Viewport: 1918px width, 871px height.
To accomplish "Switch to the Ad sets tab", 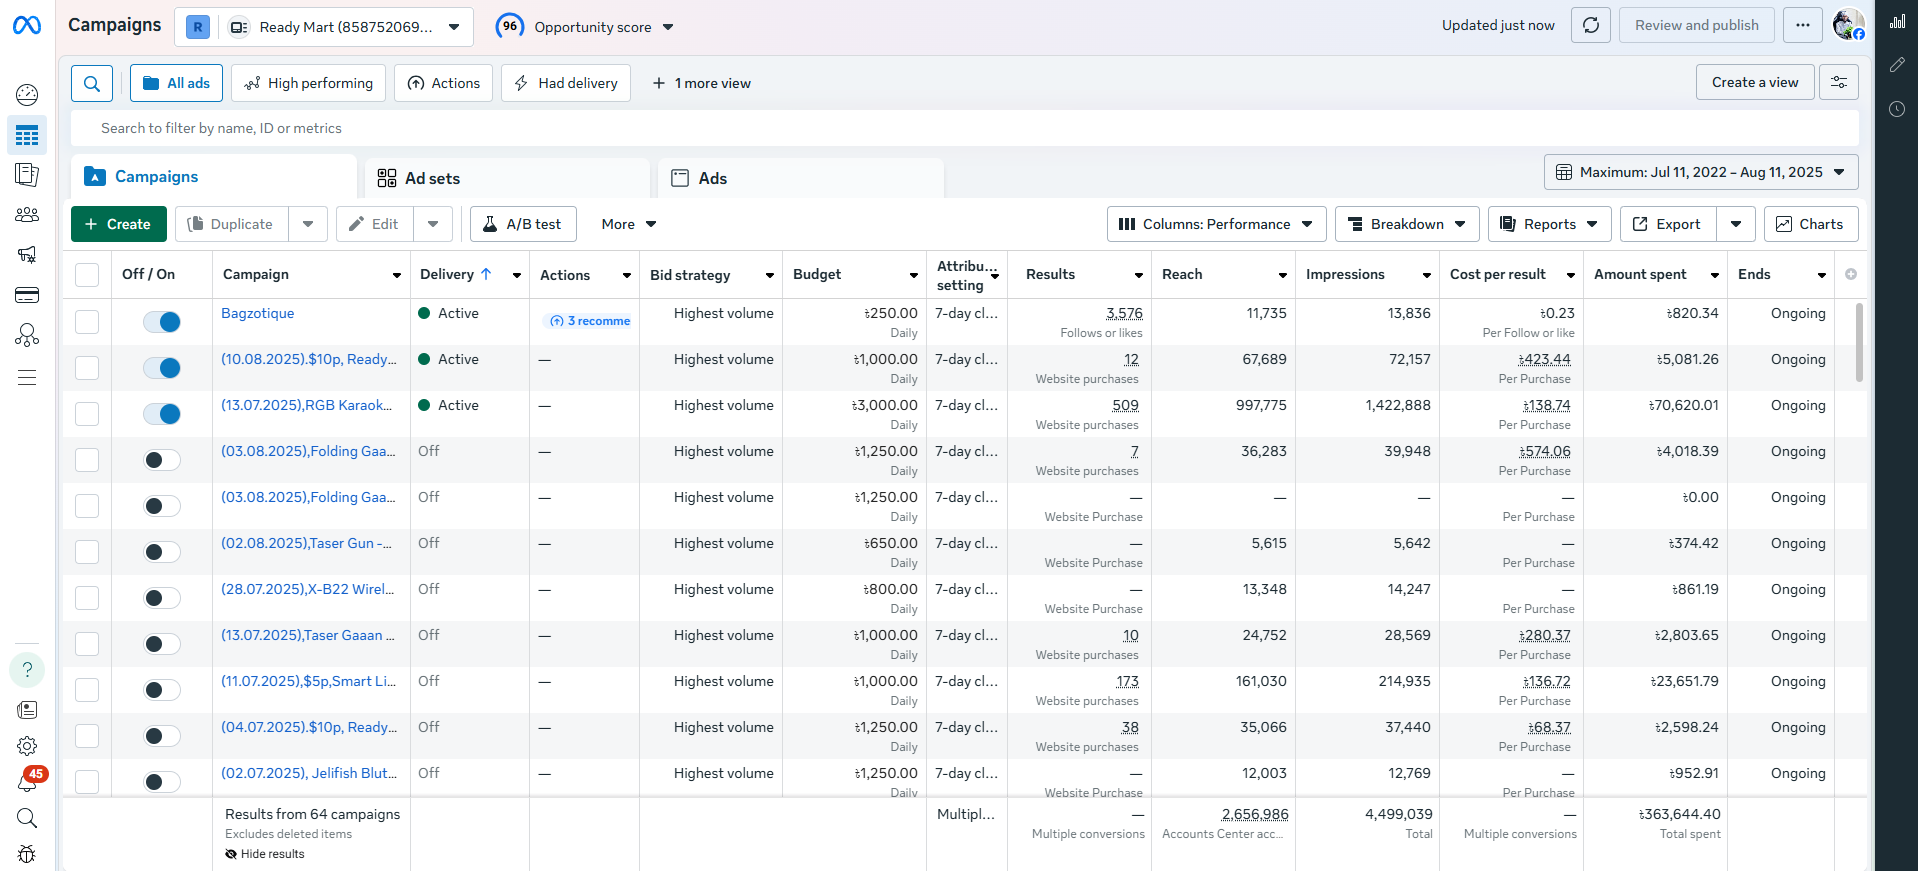I will click(432, 178).
